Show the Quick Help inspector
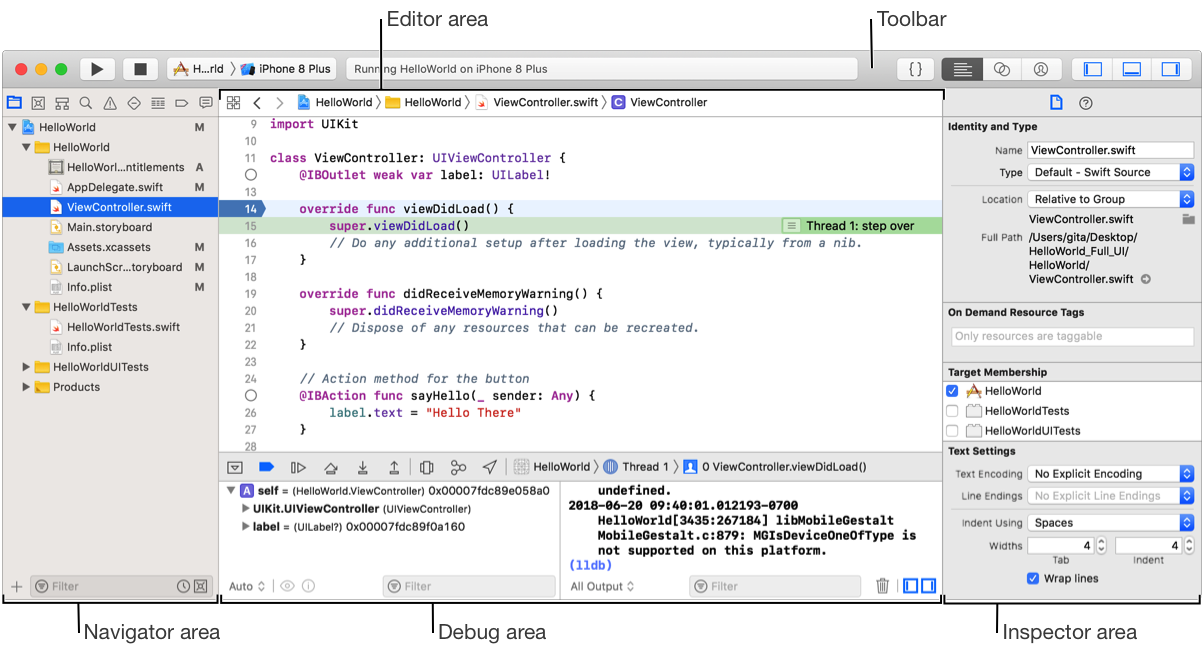 (1086, 103)
